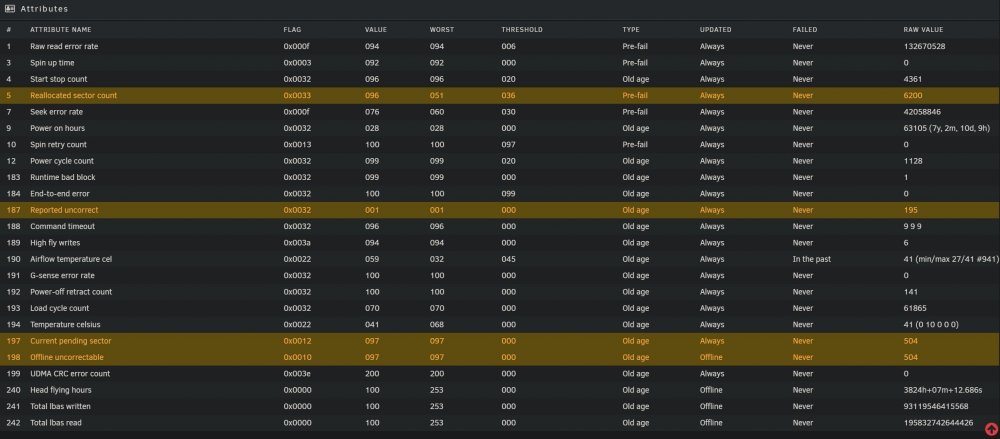Click raw value 6200 for reallocated sectors
Image resolution: width=1000 pixels, height=439 pixels.
(913, 96)
